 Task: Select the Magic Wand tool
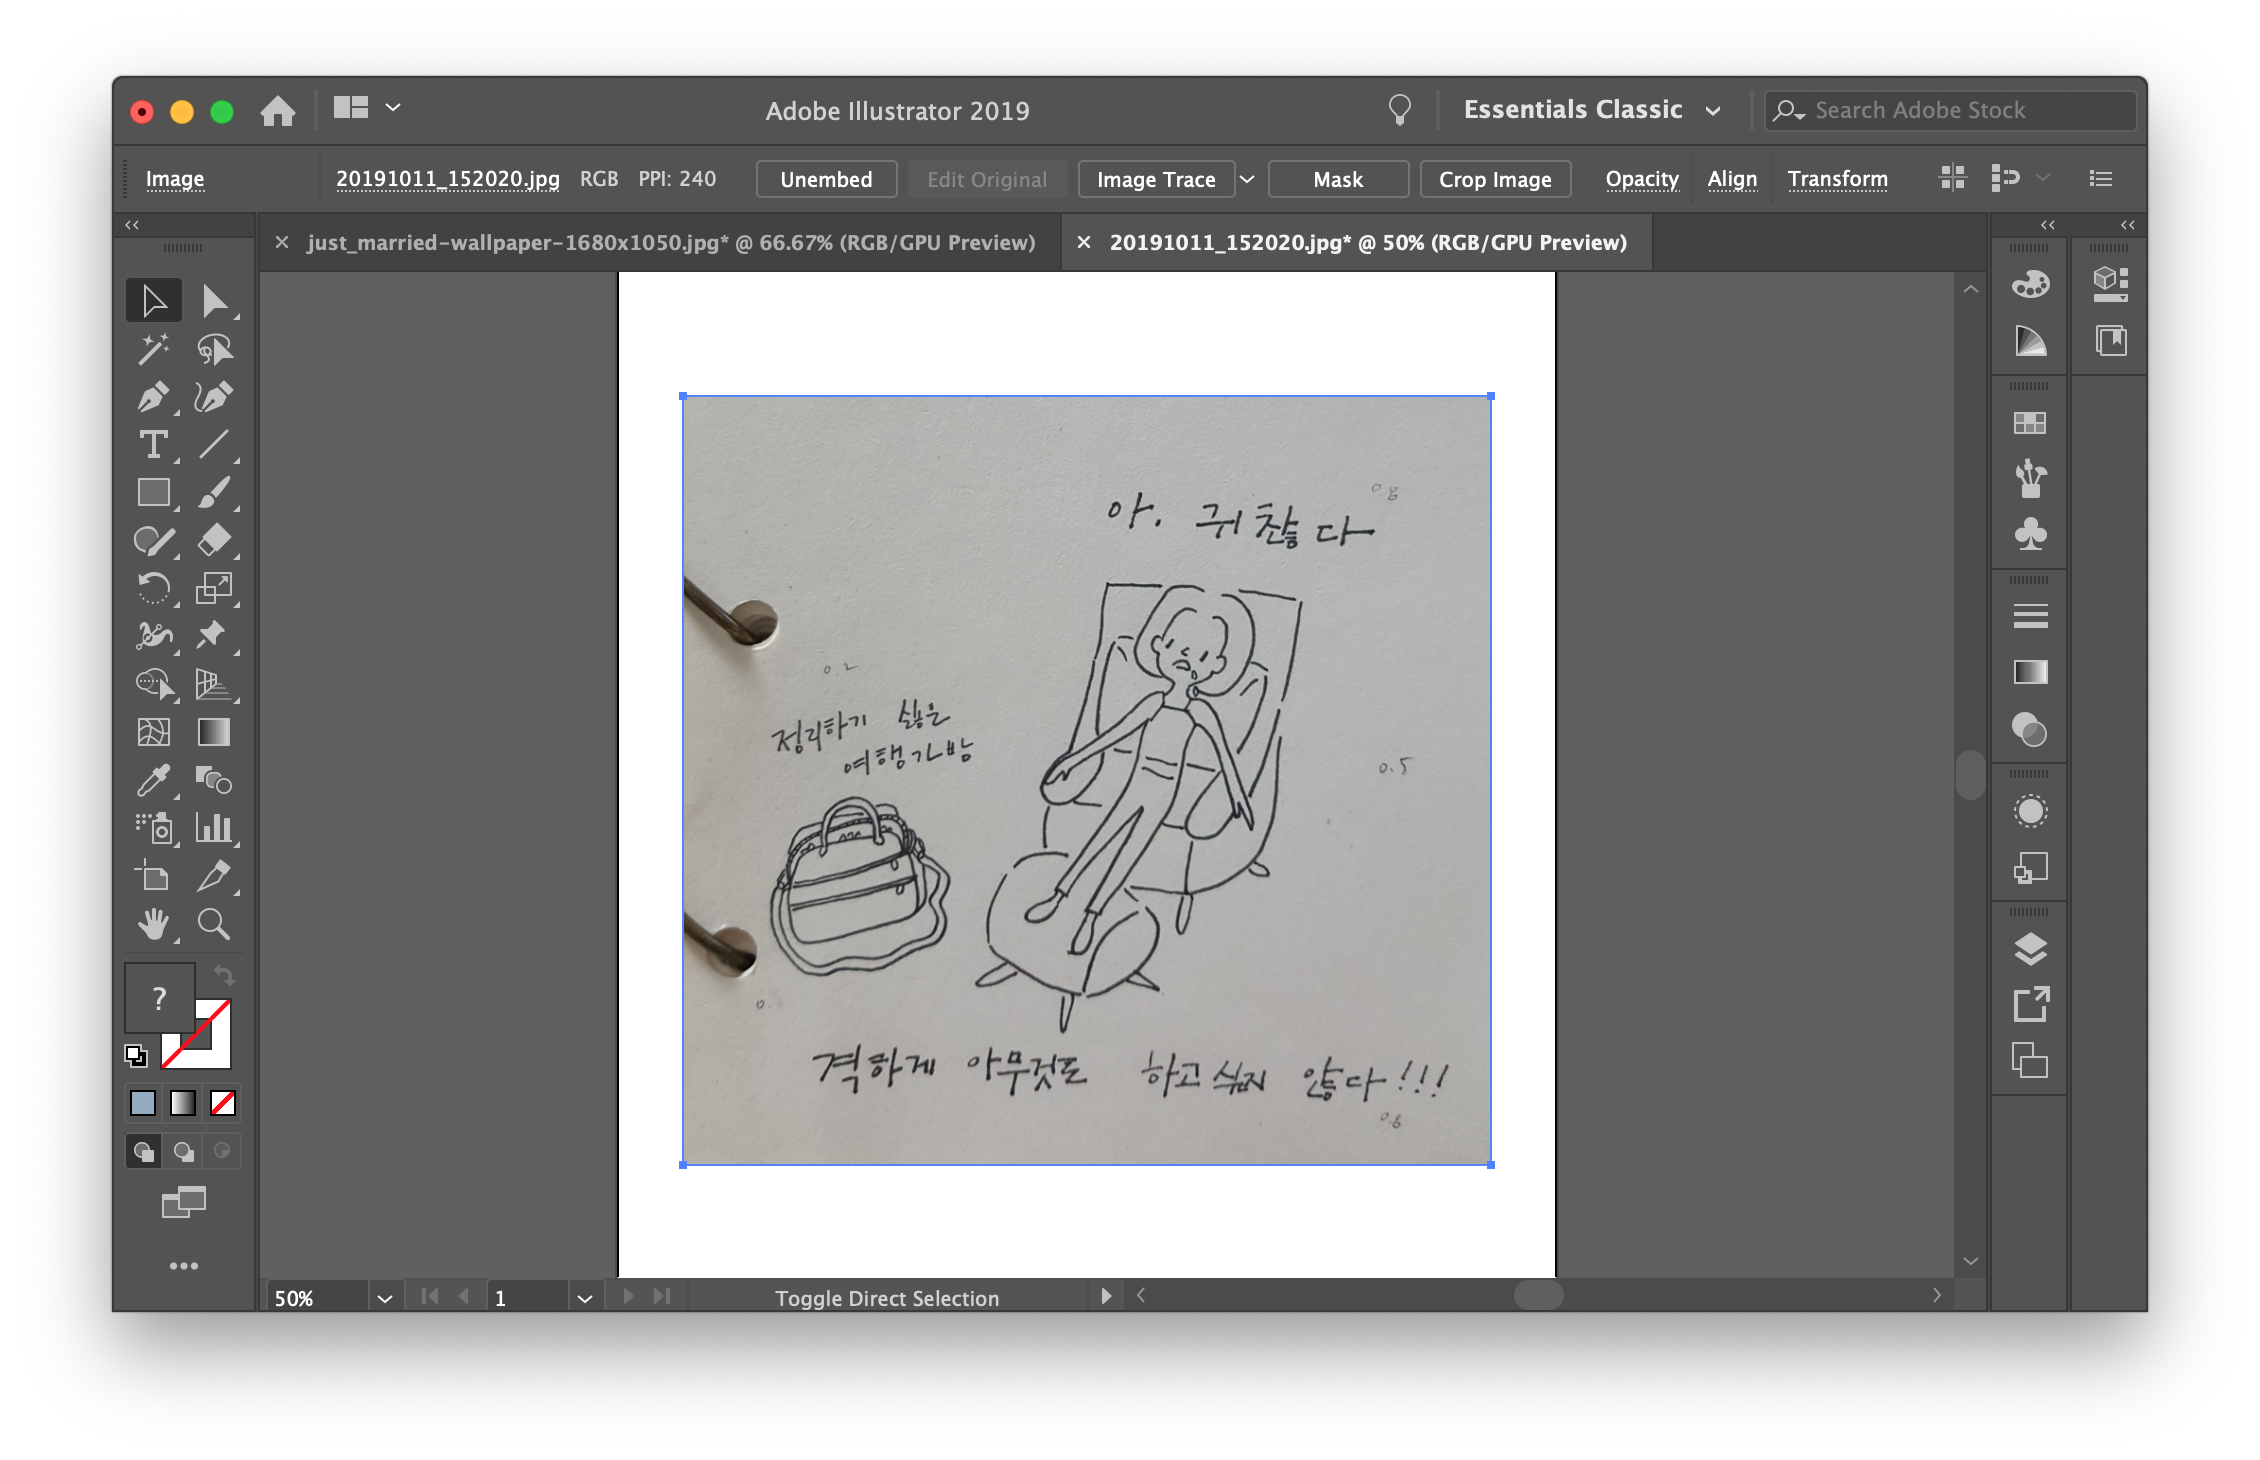point(152,349)
